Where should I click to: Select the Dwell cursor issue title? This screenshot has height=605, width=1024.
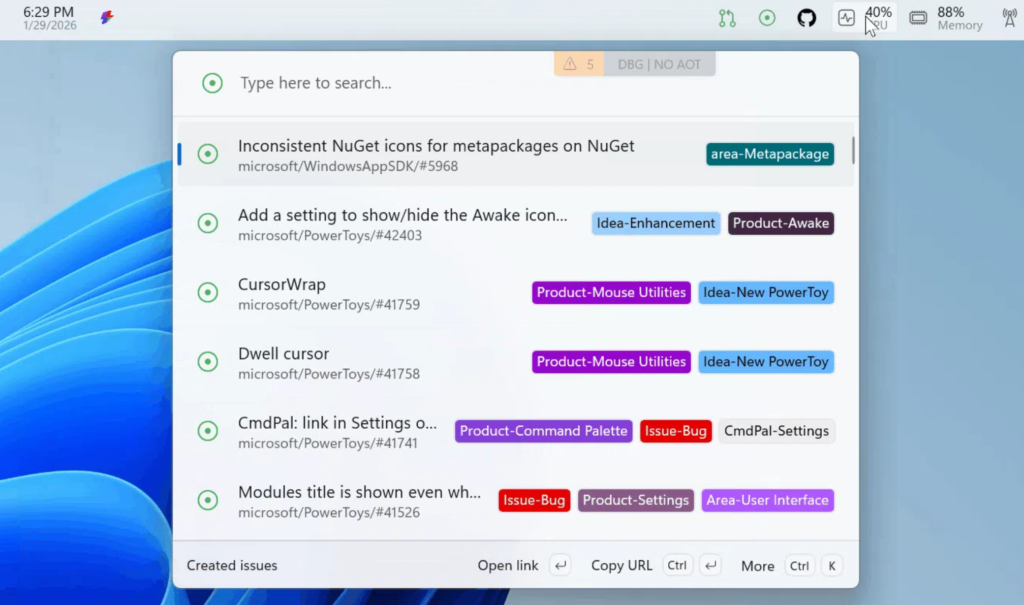click(x=283, y=353)
